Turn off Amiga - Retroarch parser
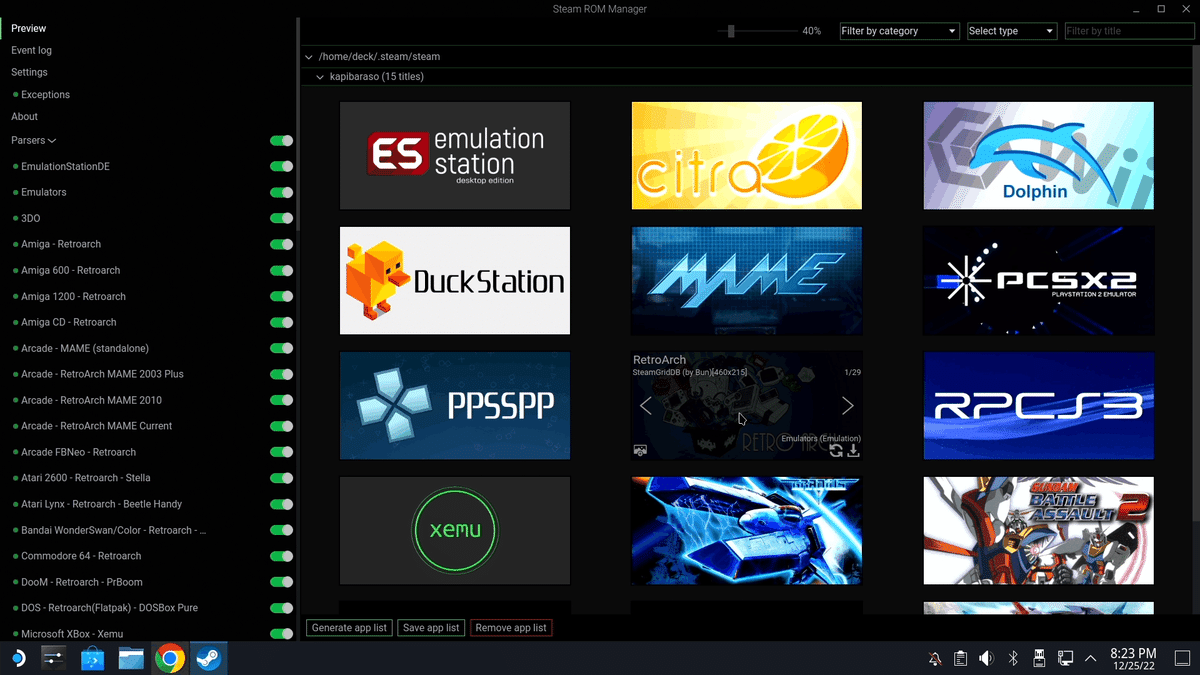Screen dimensions: 1200x675 pos(281,244)
